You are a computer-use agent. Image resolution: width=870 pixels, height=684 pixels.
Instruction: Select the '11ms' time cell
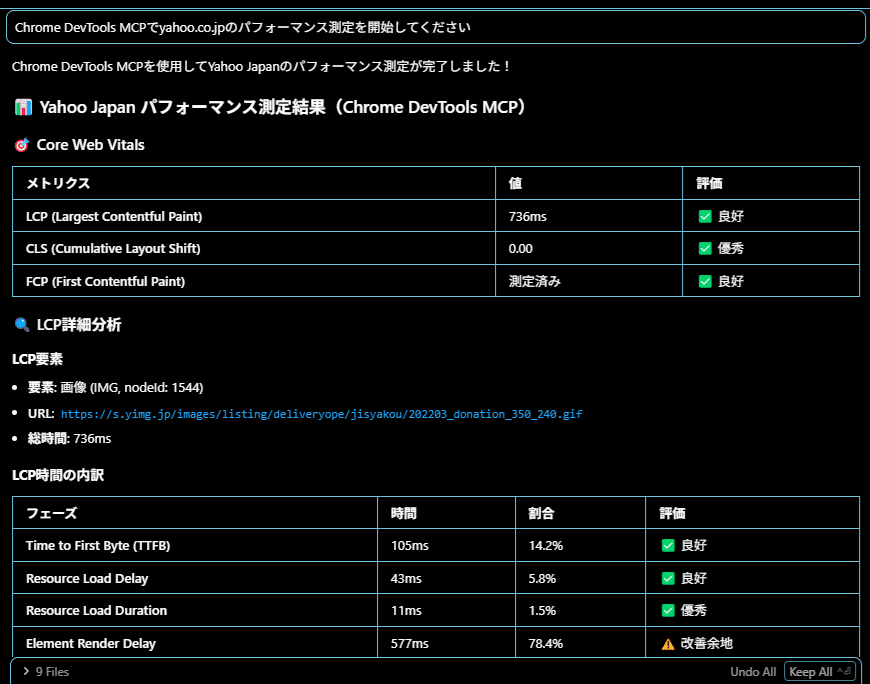point(446,610)
